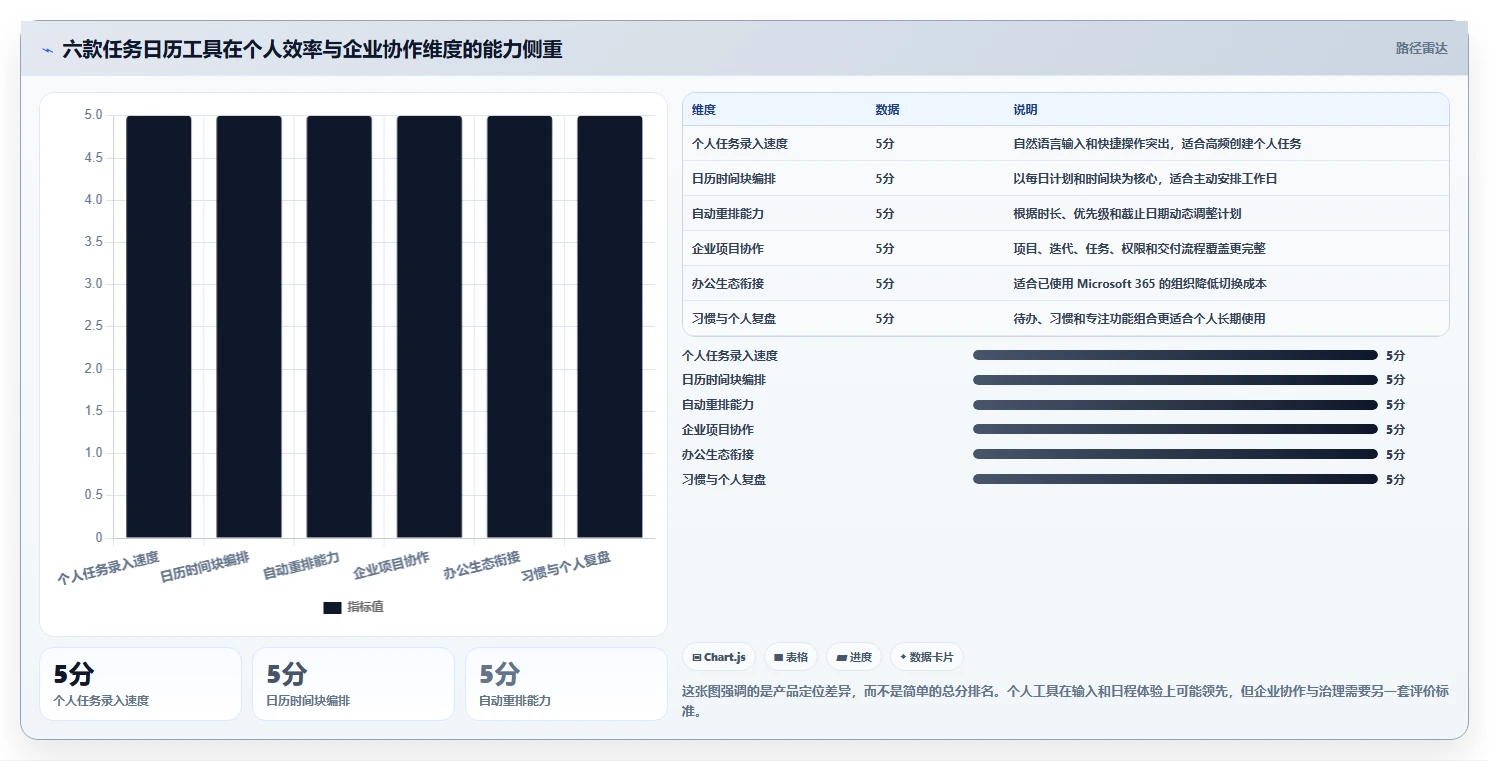
Task: Select 自动重排能力 cell in table
Action: coord(728,214)
